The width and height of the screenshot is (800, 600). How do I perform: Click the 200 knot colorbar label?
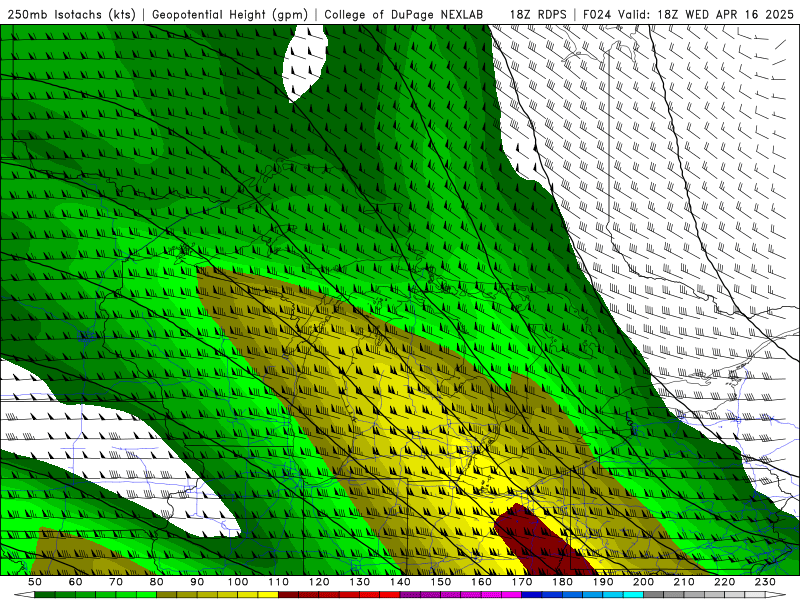click(643, 582)
